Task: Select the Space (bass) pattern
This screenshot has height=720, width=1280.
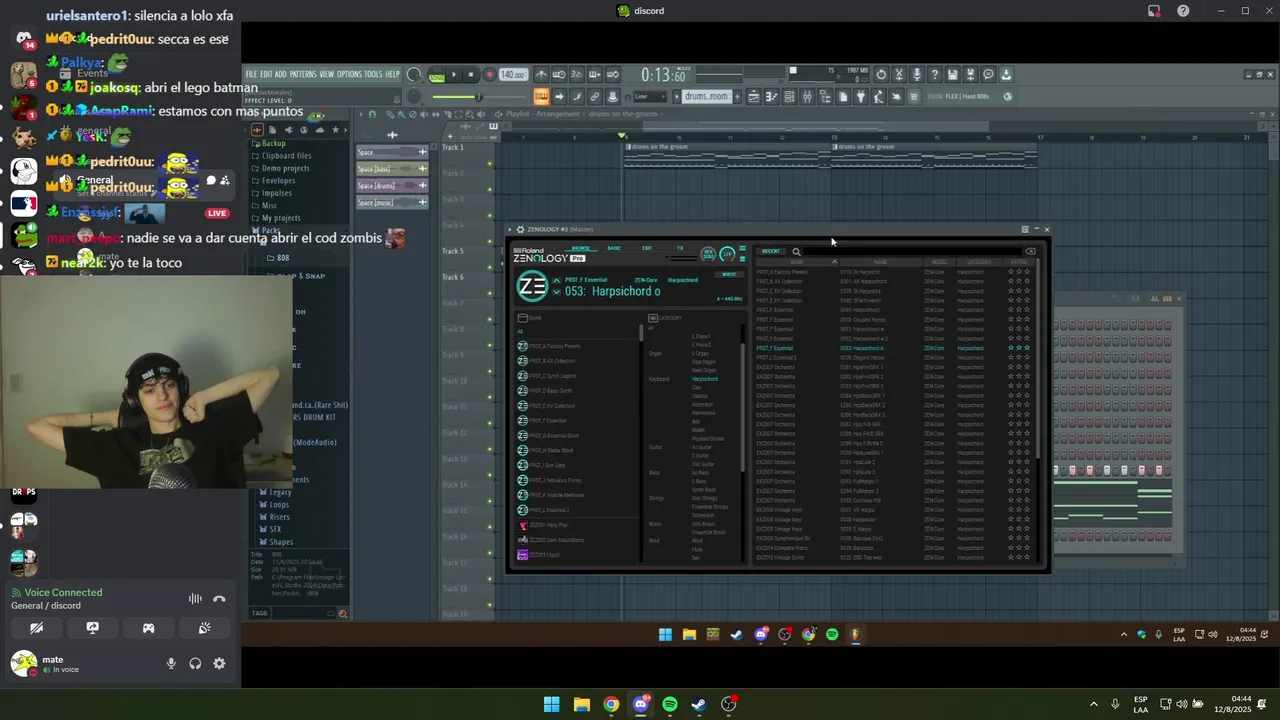Action: click(x=392, y=168)
